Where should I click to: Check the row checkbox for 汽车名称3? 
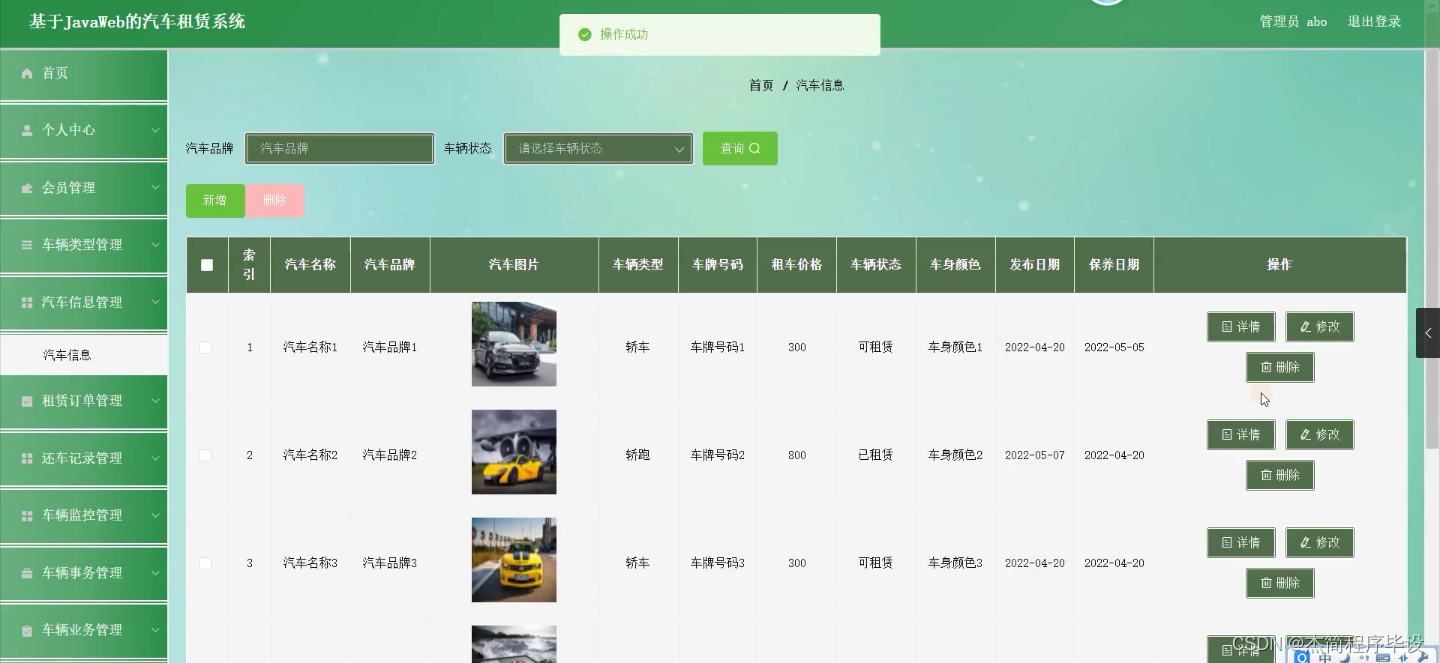click(206, 563)
